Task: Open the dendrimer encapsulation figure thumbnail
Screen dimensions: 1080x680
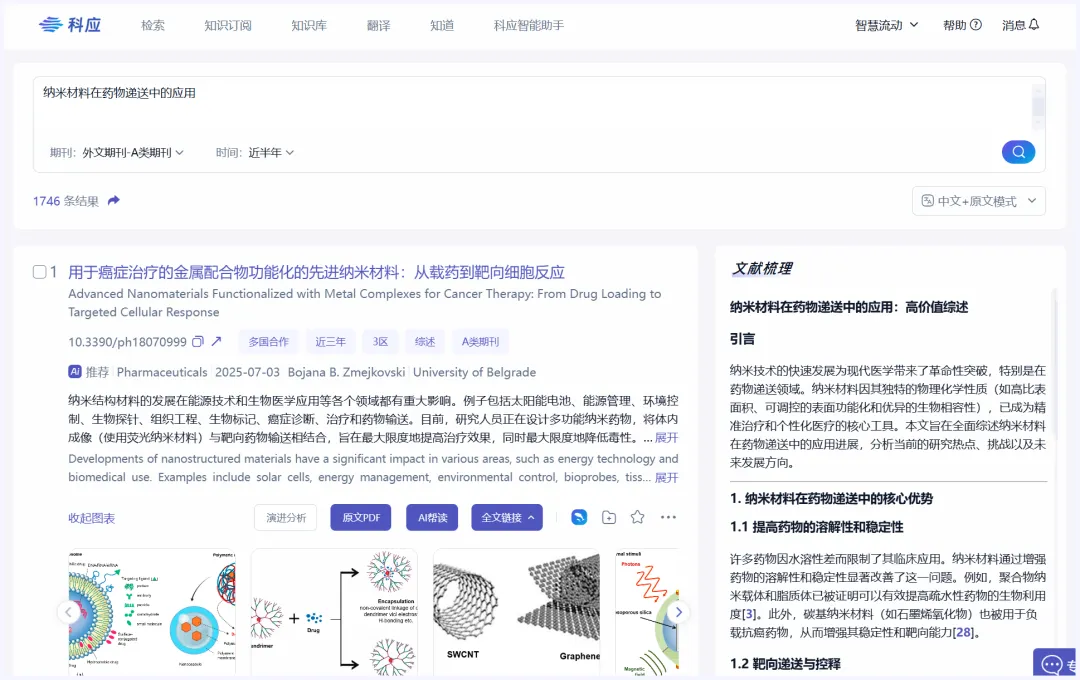Action: 334,612
